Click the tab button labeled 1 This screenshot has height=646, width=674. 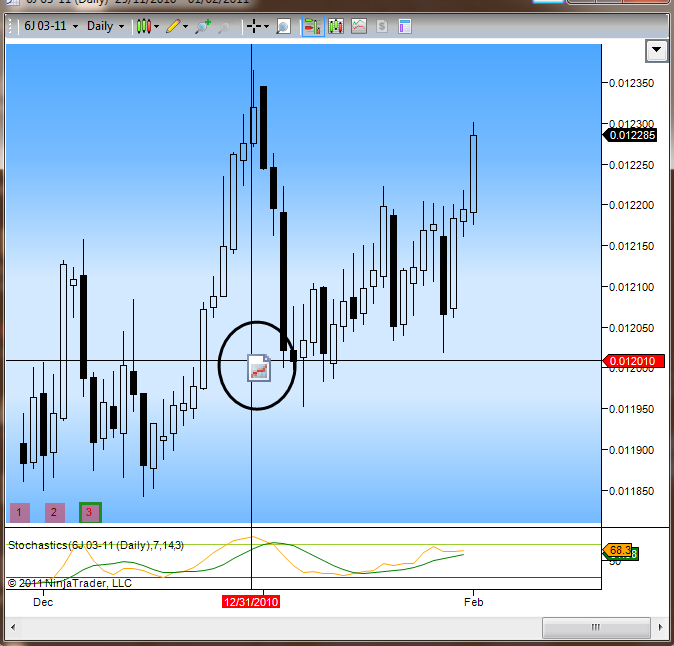tap(19, 512)
